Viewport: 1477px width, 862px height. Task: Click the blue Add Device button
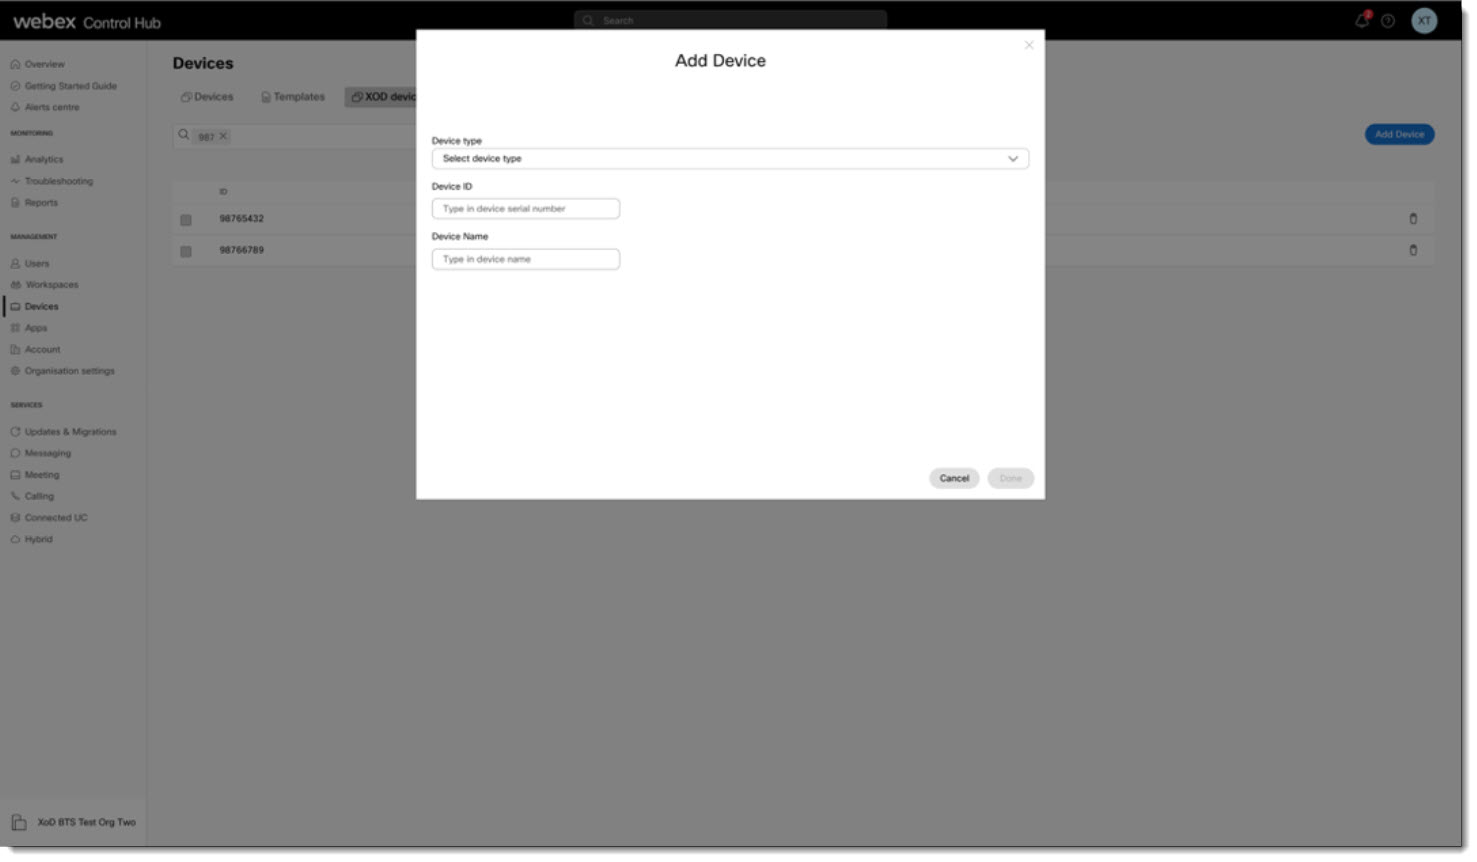pyautogui.click(x=1399, y=134)
